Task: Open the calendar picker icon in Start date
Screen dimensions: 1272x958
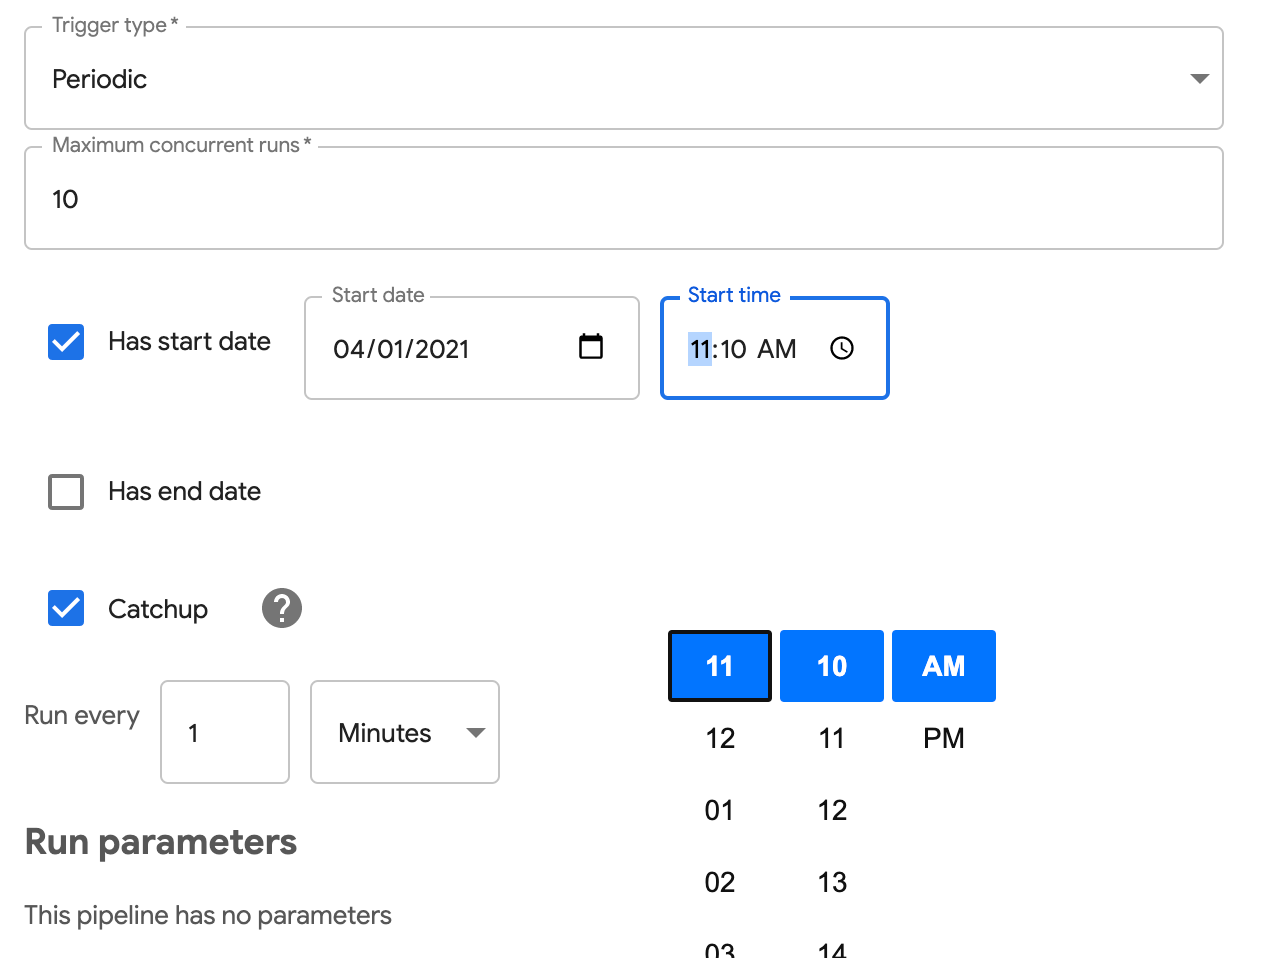Action: (x=591, y=347)
